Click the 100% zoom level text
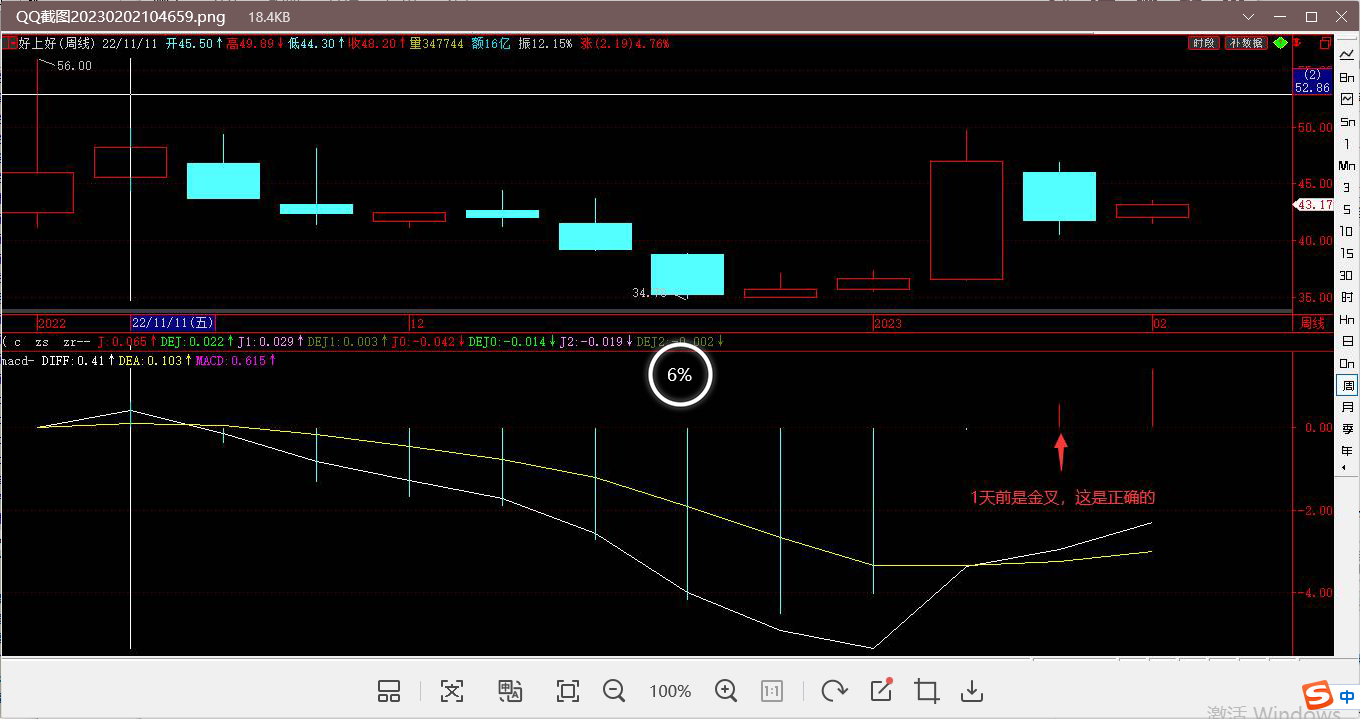1360x719 pixels. [x=670, y=691]
